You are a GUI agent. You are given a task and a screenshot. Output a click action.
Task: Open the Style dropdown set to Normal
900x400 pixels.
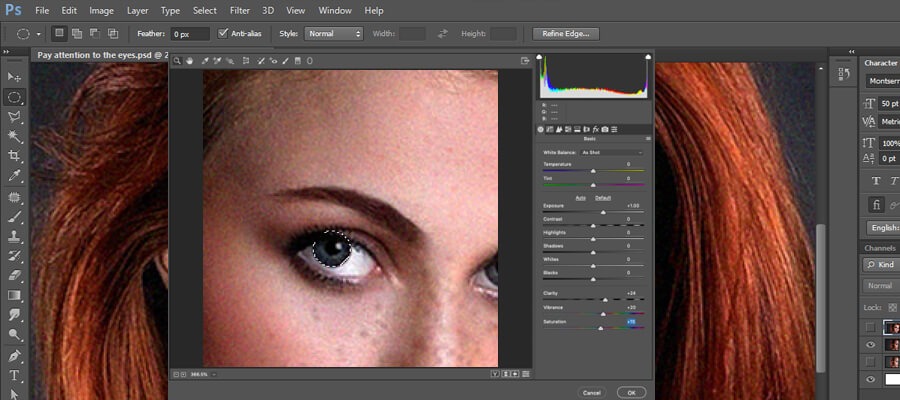coord(334,33)
